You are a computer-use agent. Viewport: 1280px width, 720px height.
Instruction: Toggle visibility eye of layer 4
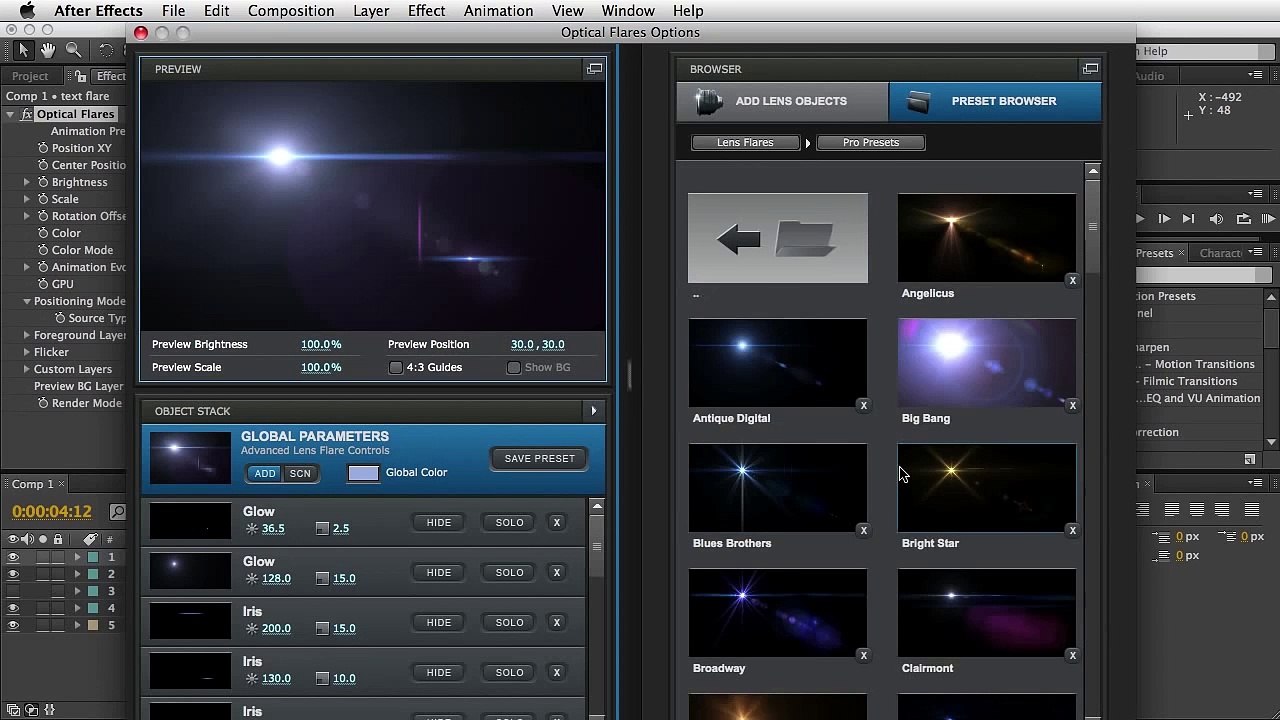[x=13, y=608]
